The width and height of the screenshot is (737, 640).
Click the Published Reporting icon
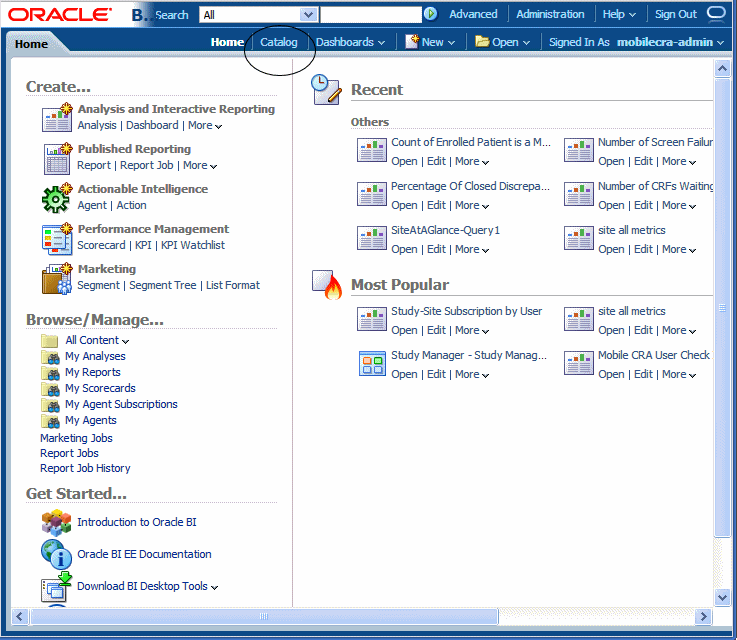(x=57, y=158)
